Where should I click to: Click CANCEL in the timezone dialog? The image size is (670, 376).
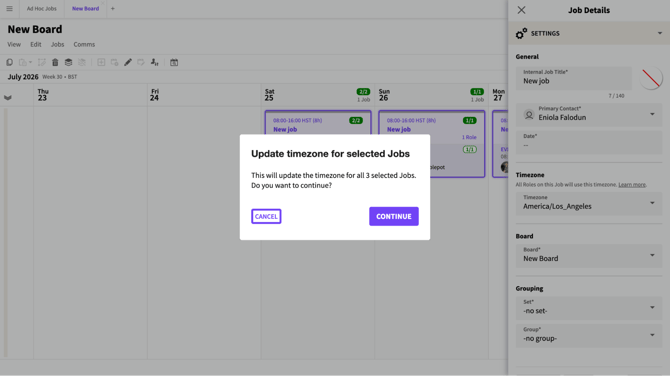(x=266, y=216)
